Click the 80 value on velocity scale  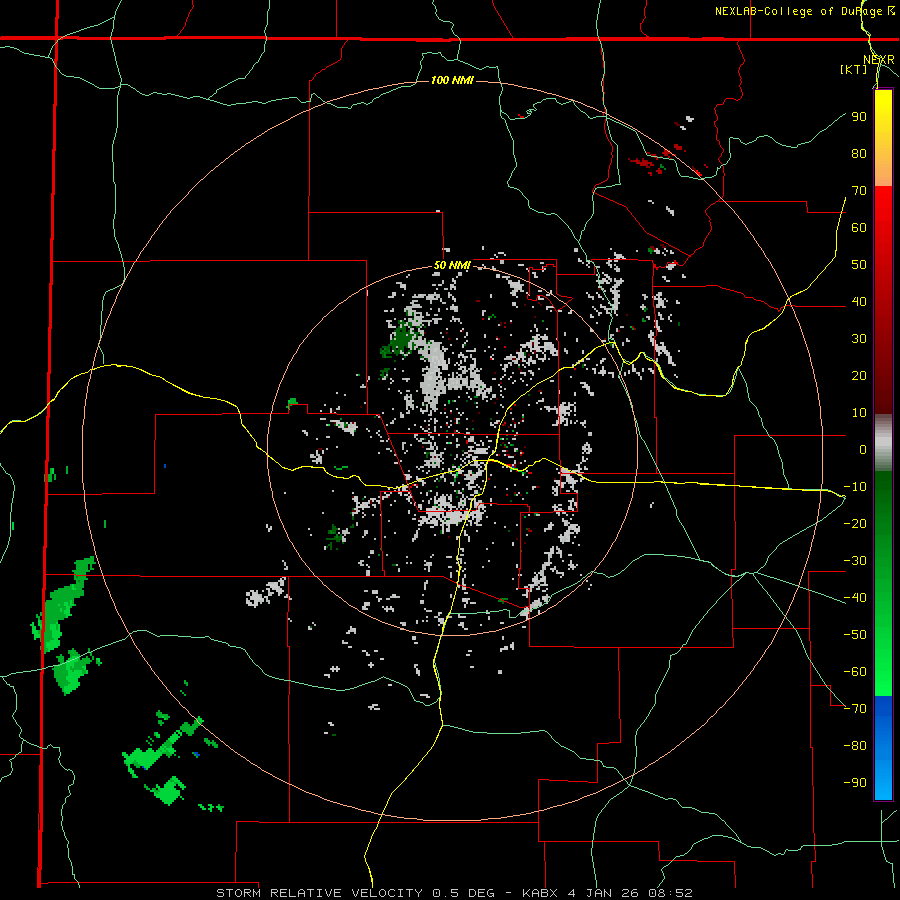pyautogui.click(x=859, y=154)
